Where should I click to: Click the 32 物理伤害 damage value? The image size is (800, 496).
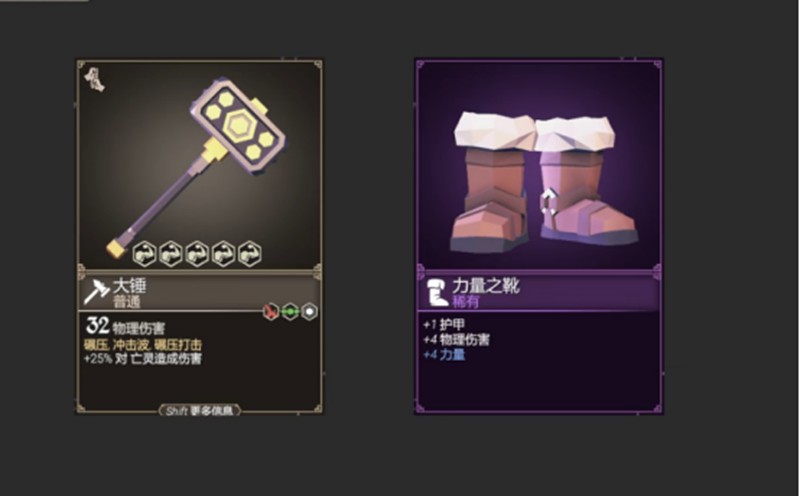[125, 326]
